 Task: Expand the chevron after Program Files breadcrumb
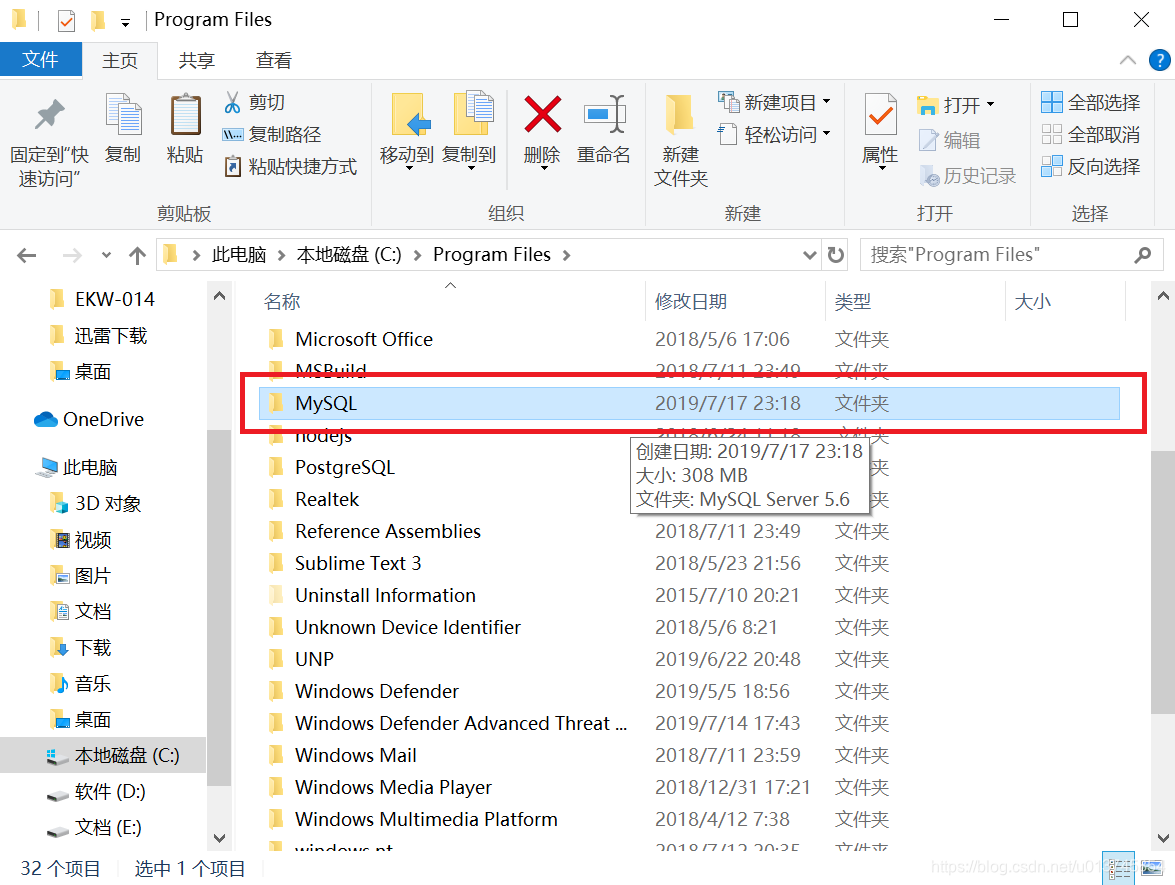click(567, 256)
